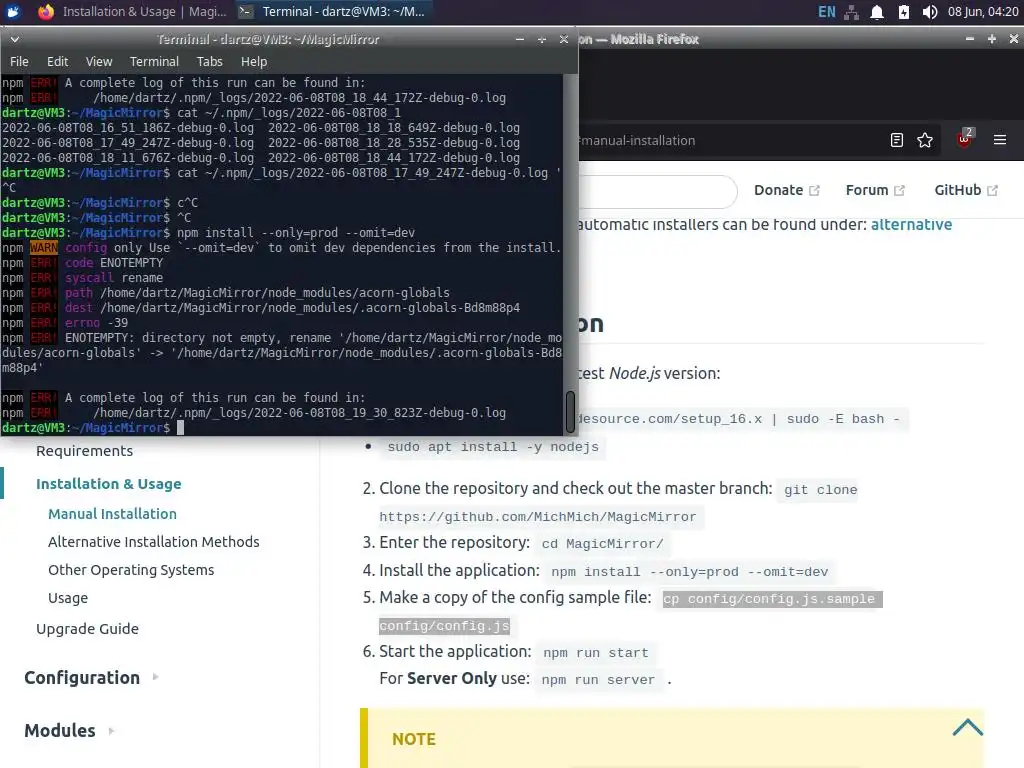Screen dimensions: 1024x768
Task: Click the Firefox URL bar text
Action: pos(637,140)
